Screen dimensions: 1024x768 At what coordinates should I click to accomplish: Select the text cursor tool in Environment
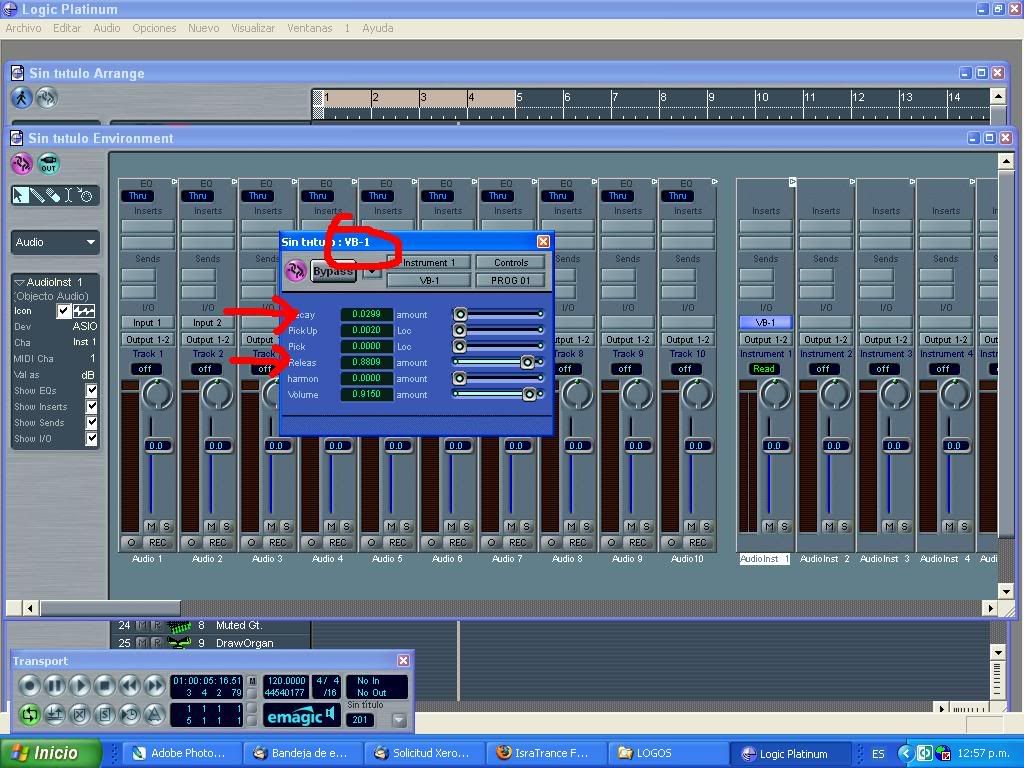click(x=68, y=195)
